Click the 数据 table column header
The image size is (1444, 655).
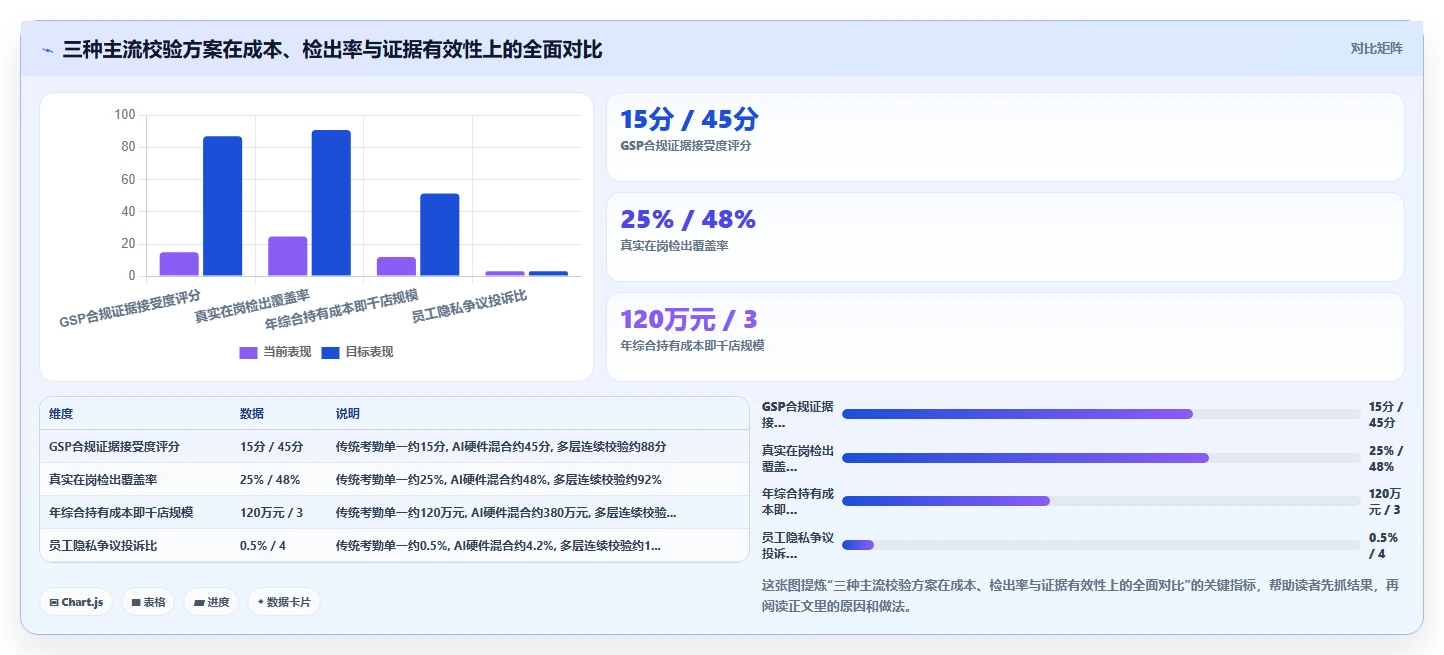point(252,414)
